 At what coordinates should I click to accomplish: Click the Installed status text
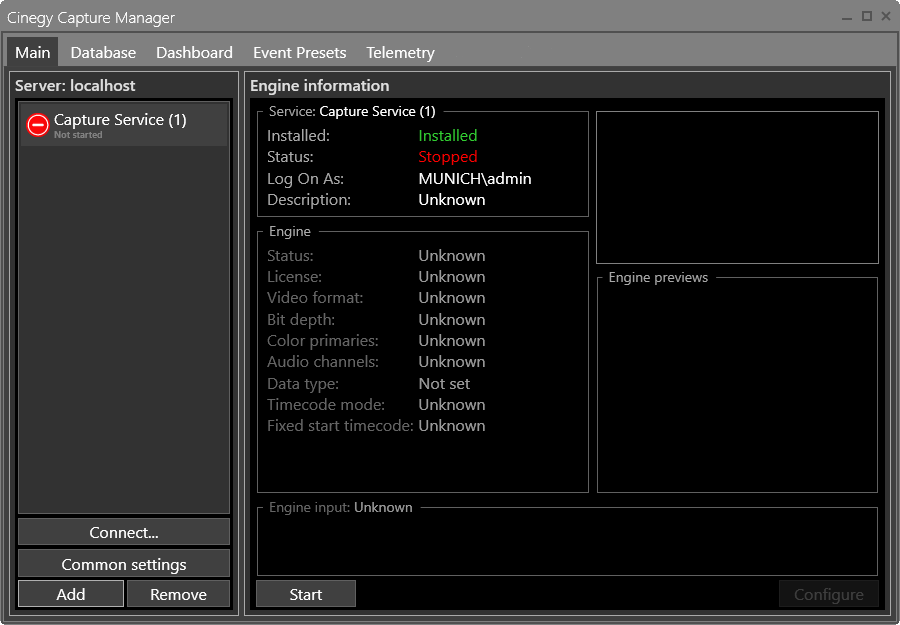(x=448, y=135)
